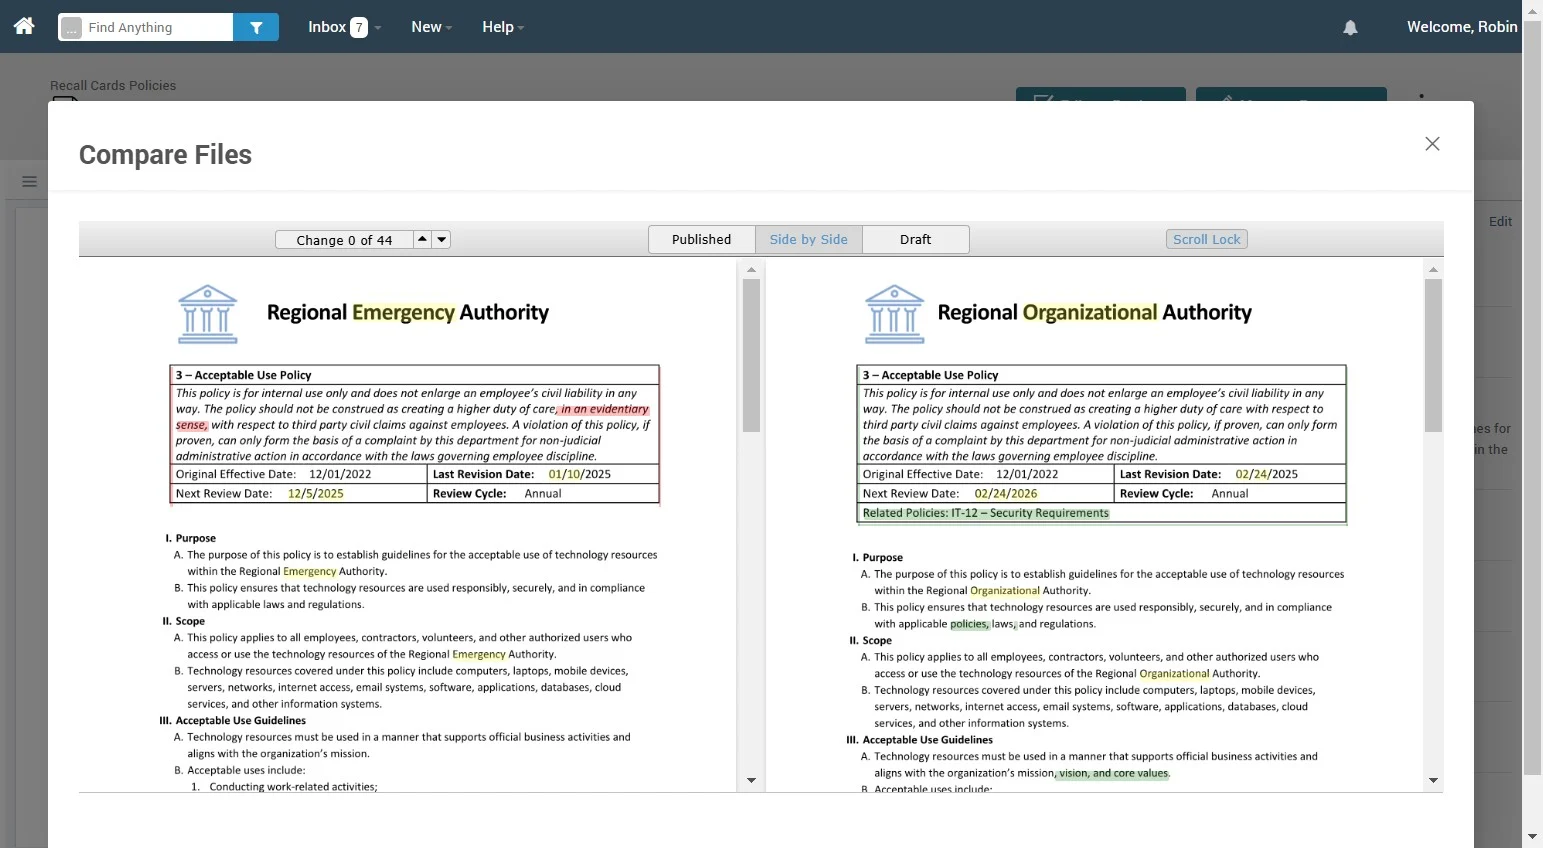Click 'II. Scope' heading in left document
Image resolution: width=1543 pixels, height=848 pixels.
pos(183,621)
